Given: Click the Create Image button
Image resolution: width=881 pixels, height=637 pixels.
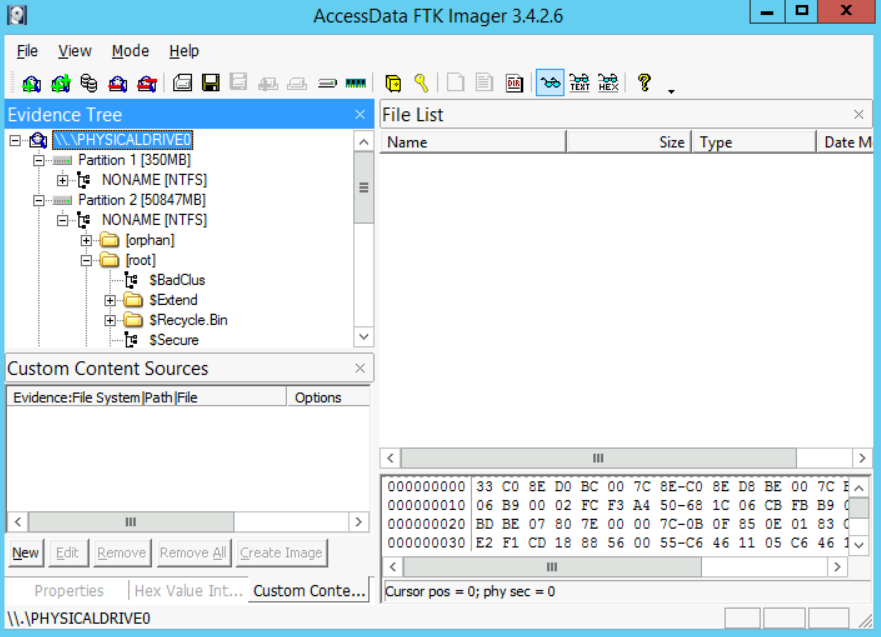Looking at the screenshot, I should [281, 553].
